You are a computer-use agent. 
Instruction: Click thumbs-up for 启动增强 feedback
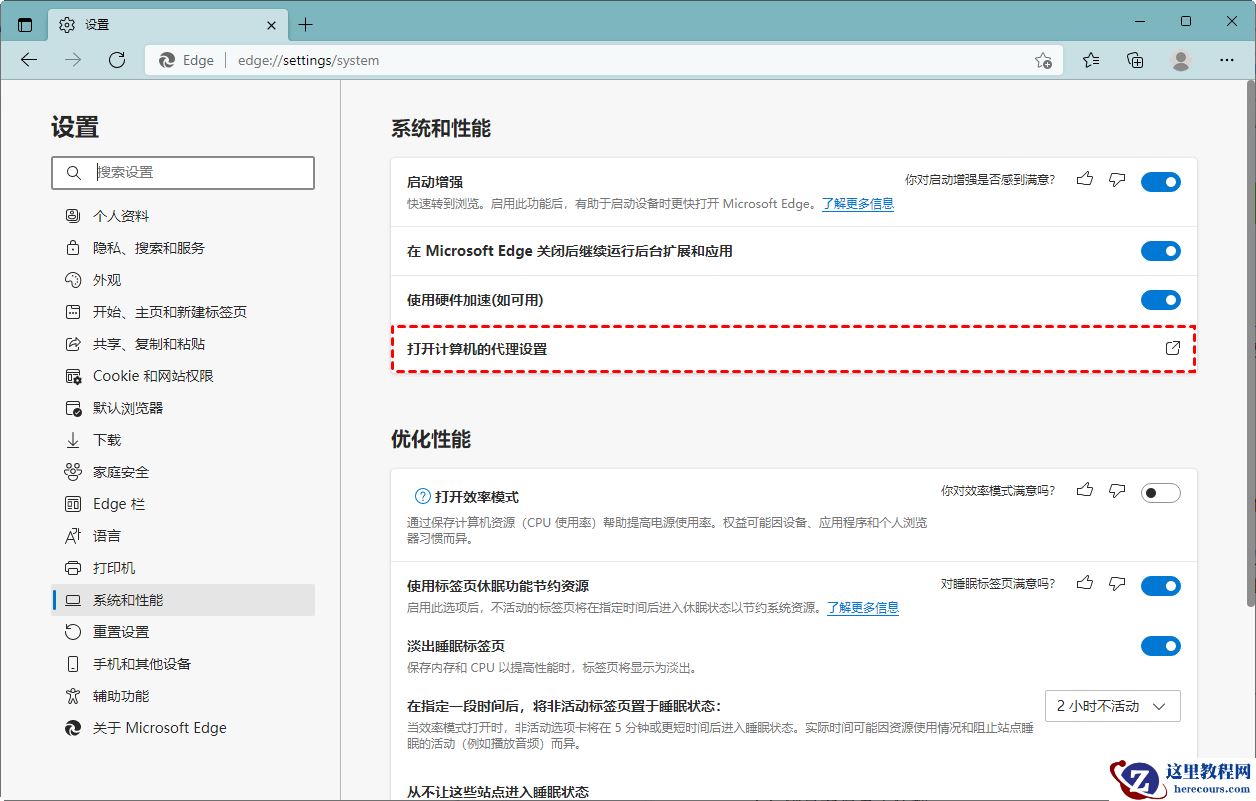pyautogui.click(x=1085, y=179)
